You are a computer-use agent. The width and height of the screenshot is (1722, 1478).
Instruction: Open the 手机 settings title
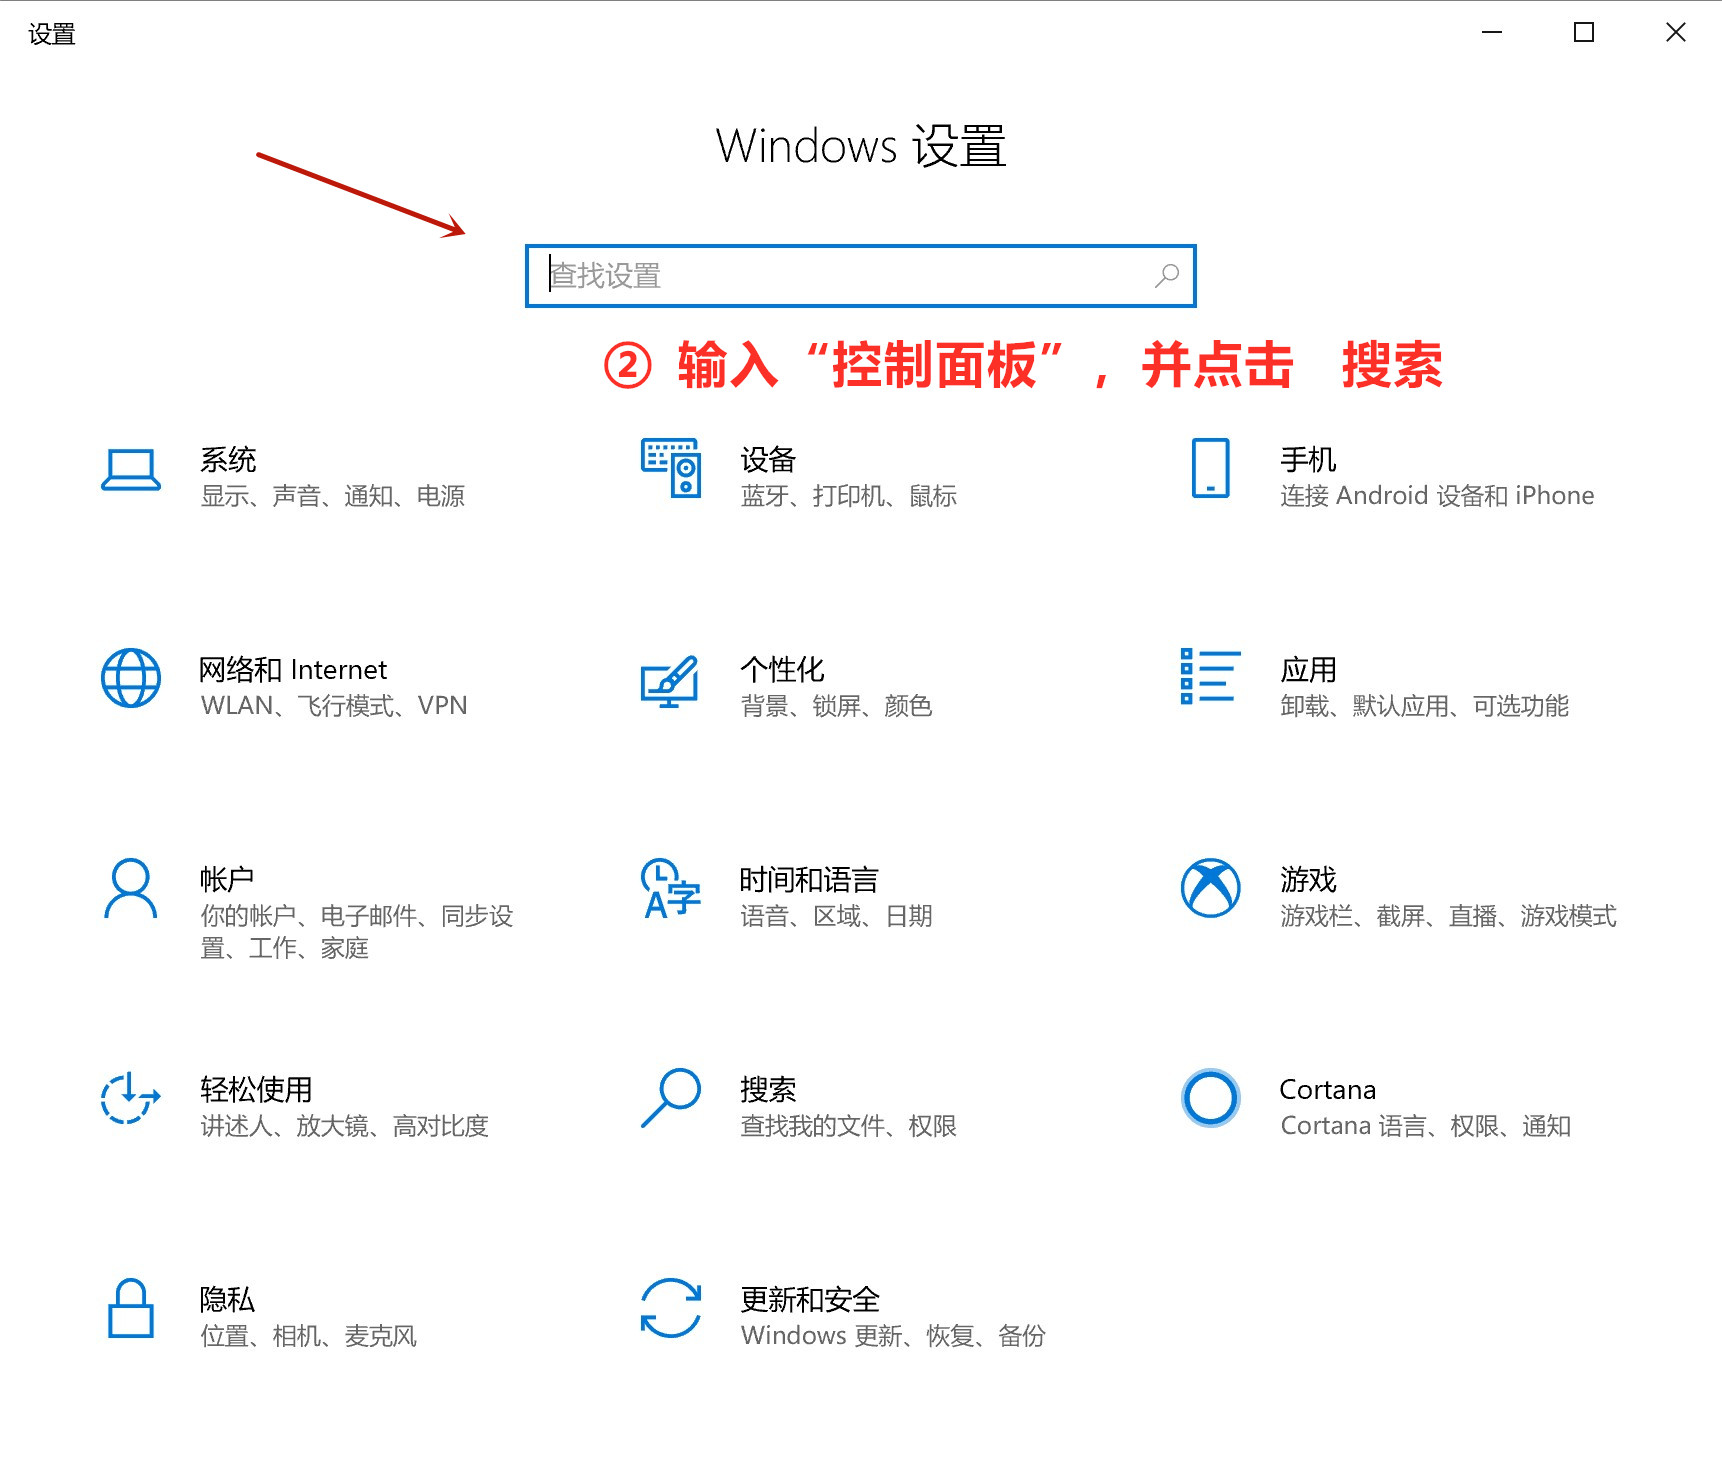1308,459
